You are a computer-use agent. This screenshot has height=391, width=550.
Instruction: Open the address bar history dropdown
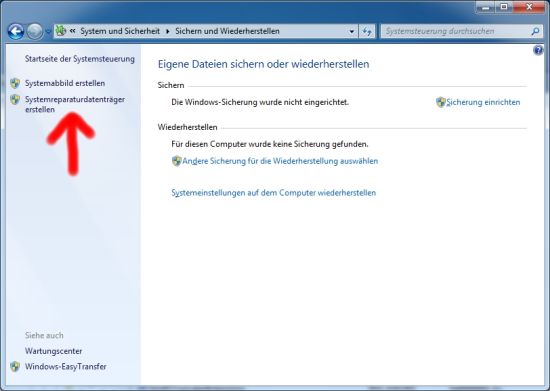coord(351,31)
